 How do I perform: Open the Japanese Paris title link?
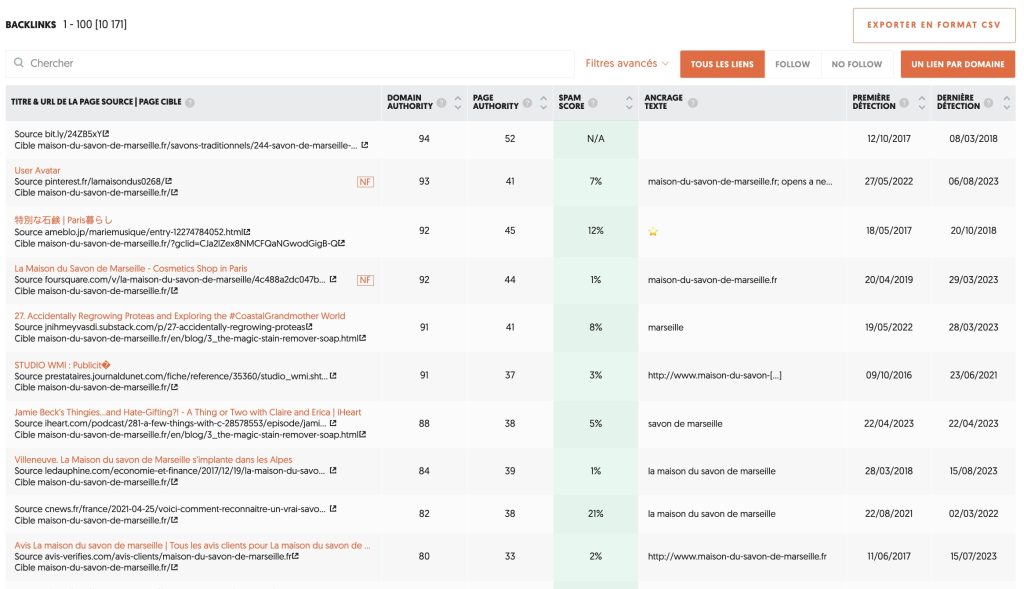63,220
